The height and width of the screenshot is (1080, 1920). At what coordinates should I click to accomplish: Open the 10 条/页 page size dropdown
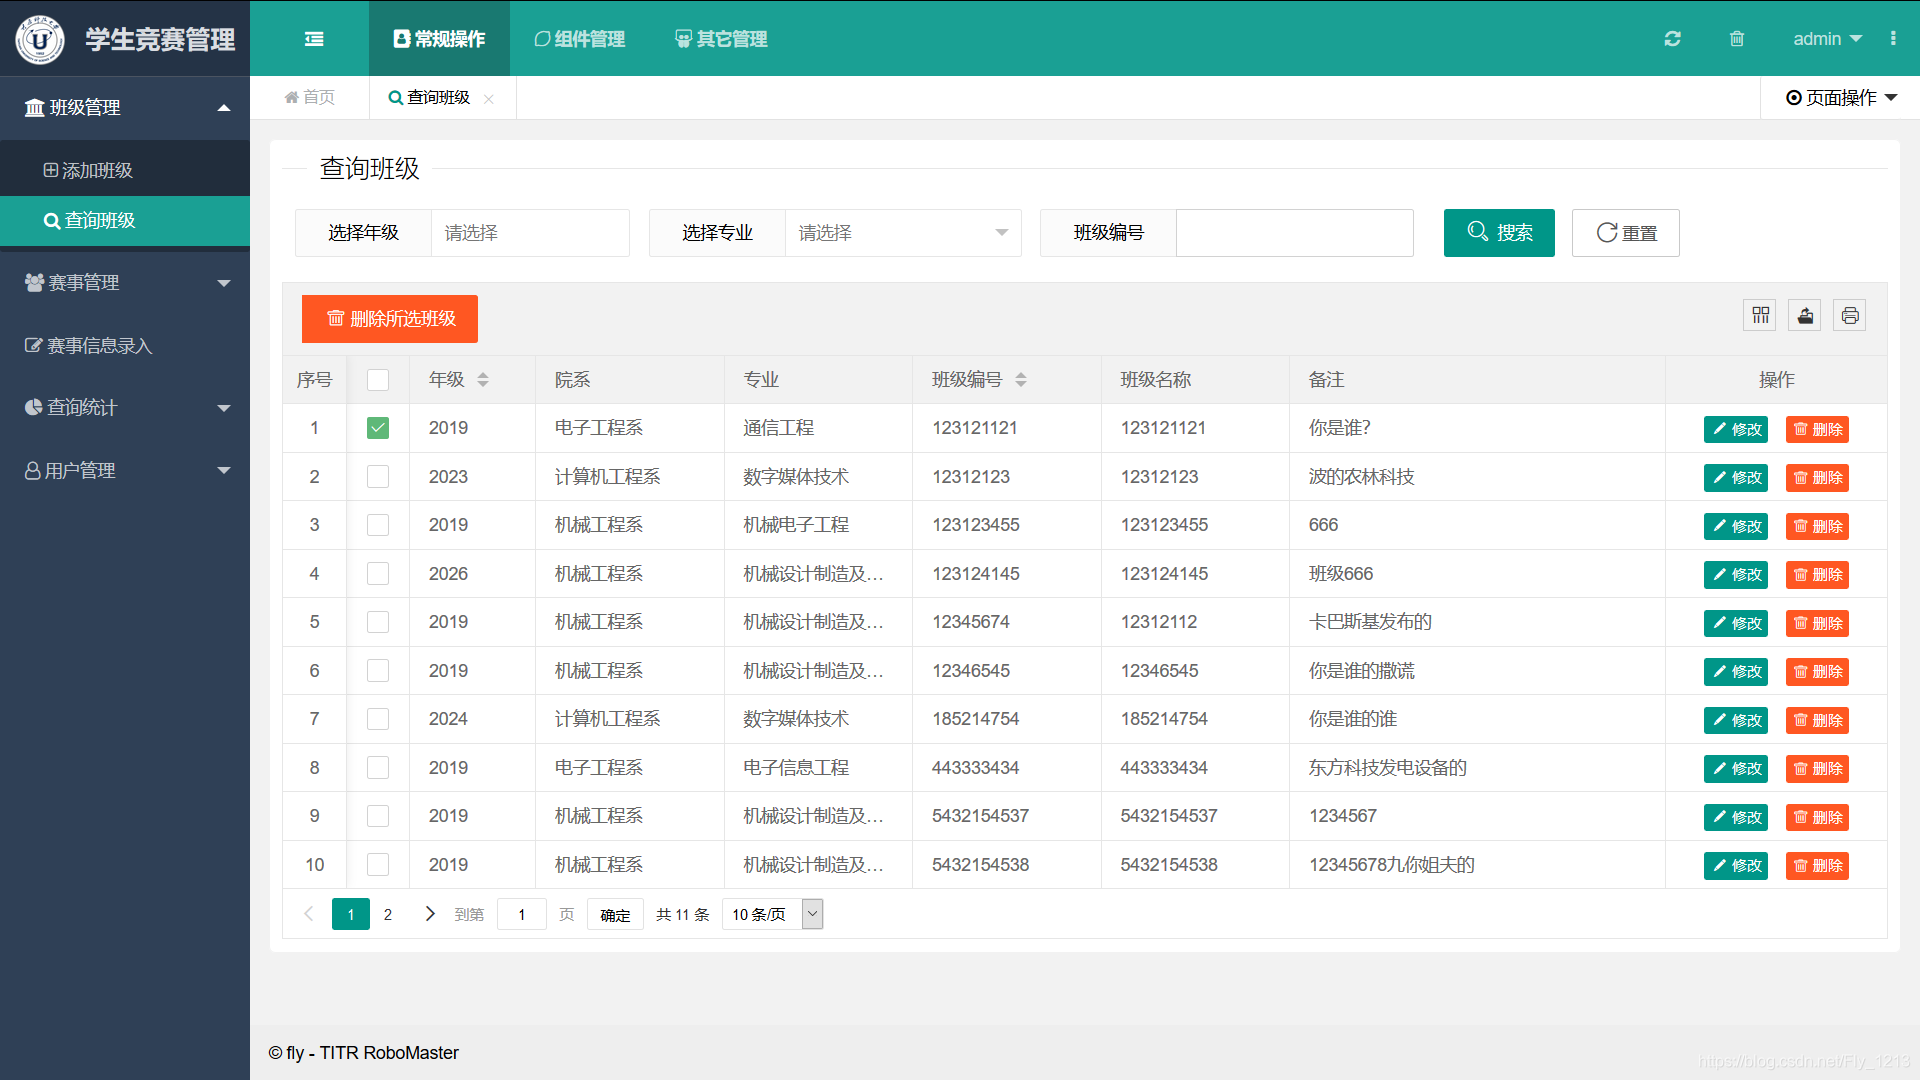pos(771,914)
